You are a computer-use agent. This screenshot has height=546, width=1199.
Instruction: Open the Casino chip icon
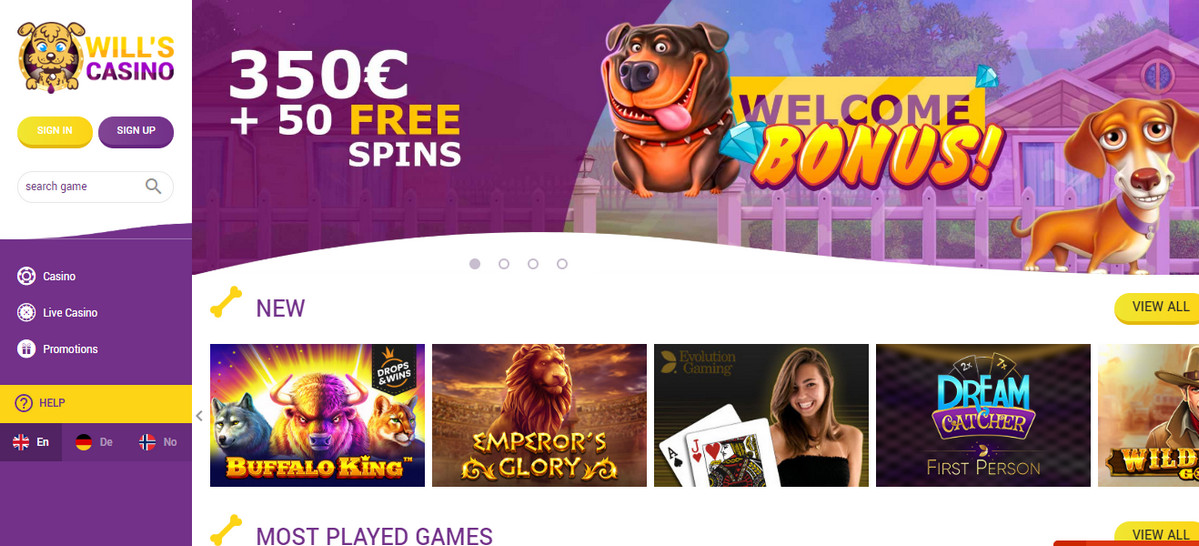[27, 276]
